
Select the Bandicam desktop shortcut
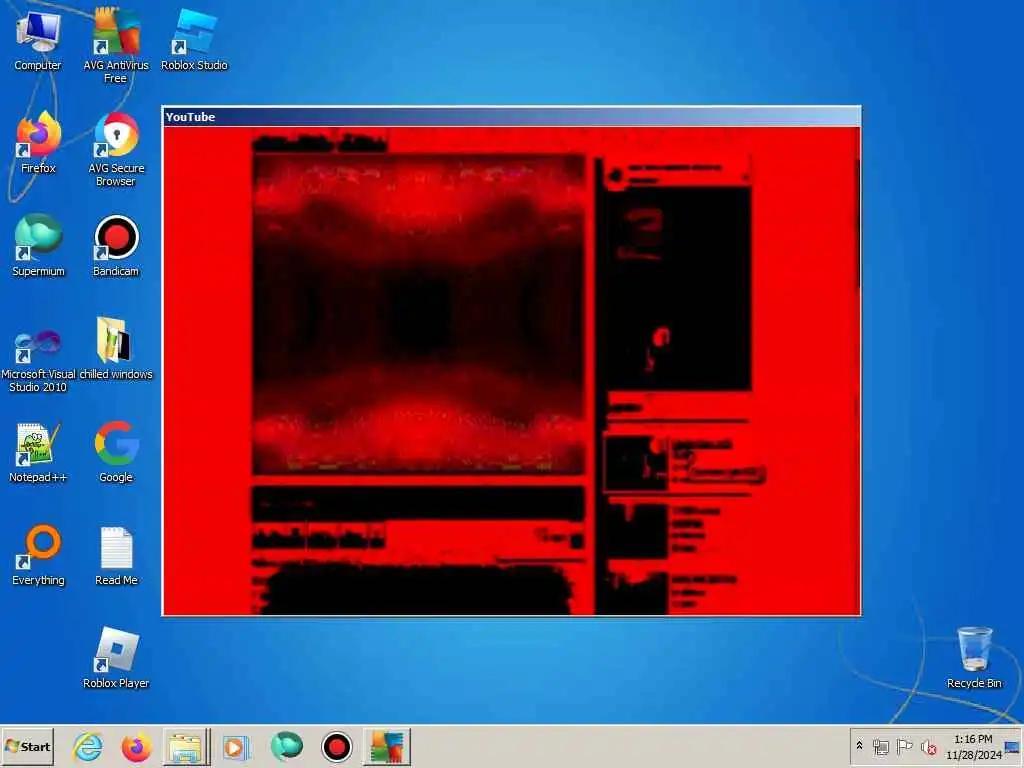[x=116, y=246]
